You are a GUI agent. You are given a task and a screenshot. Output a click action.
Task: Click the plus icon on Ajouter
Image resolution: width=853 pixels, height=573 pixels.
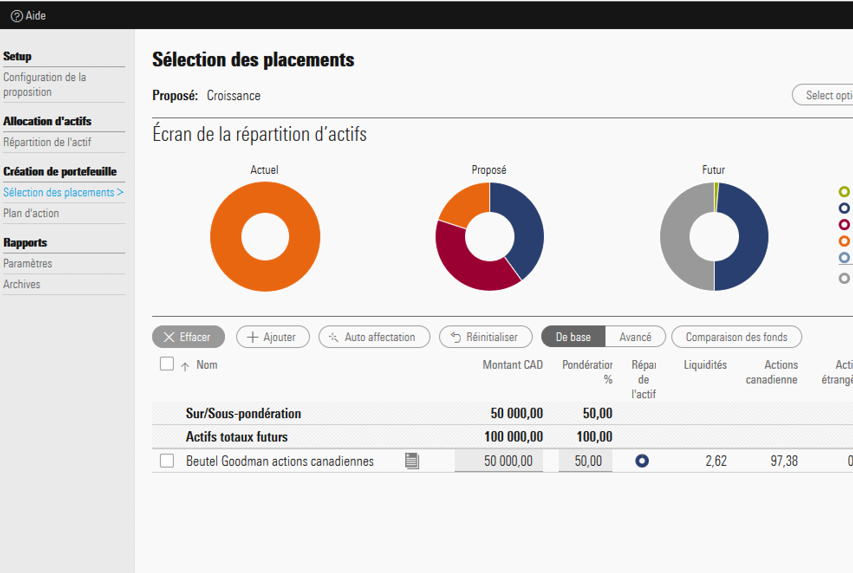click(253, 338)
